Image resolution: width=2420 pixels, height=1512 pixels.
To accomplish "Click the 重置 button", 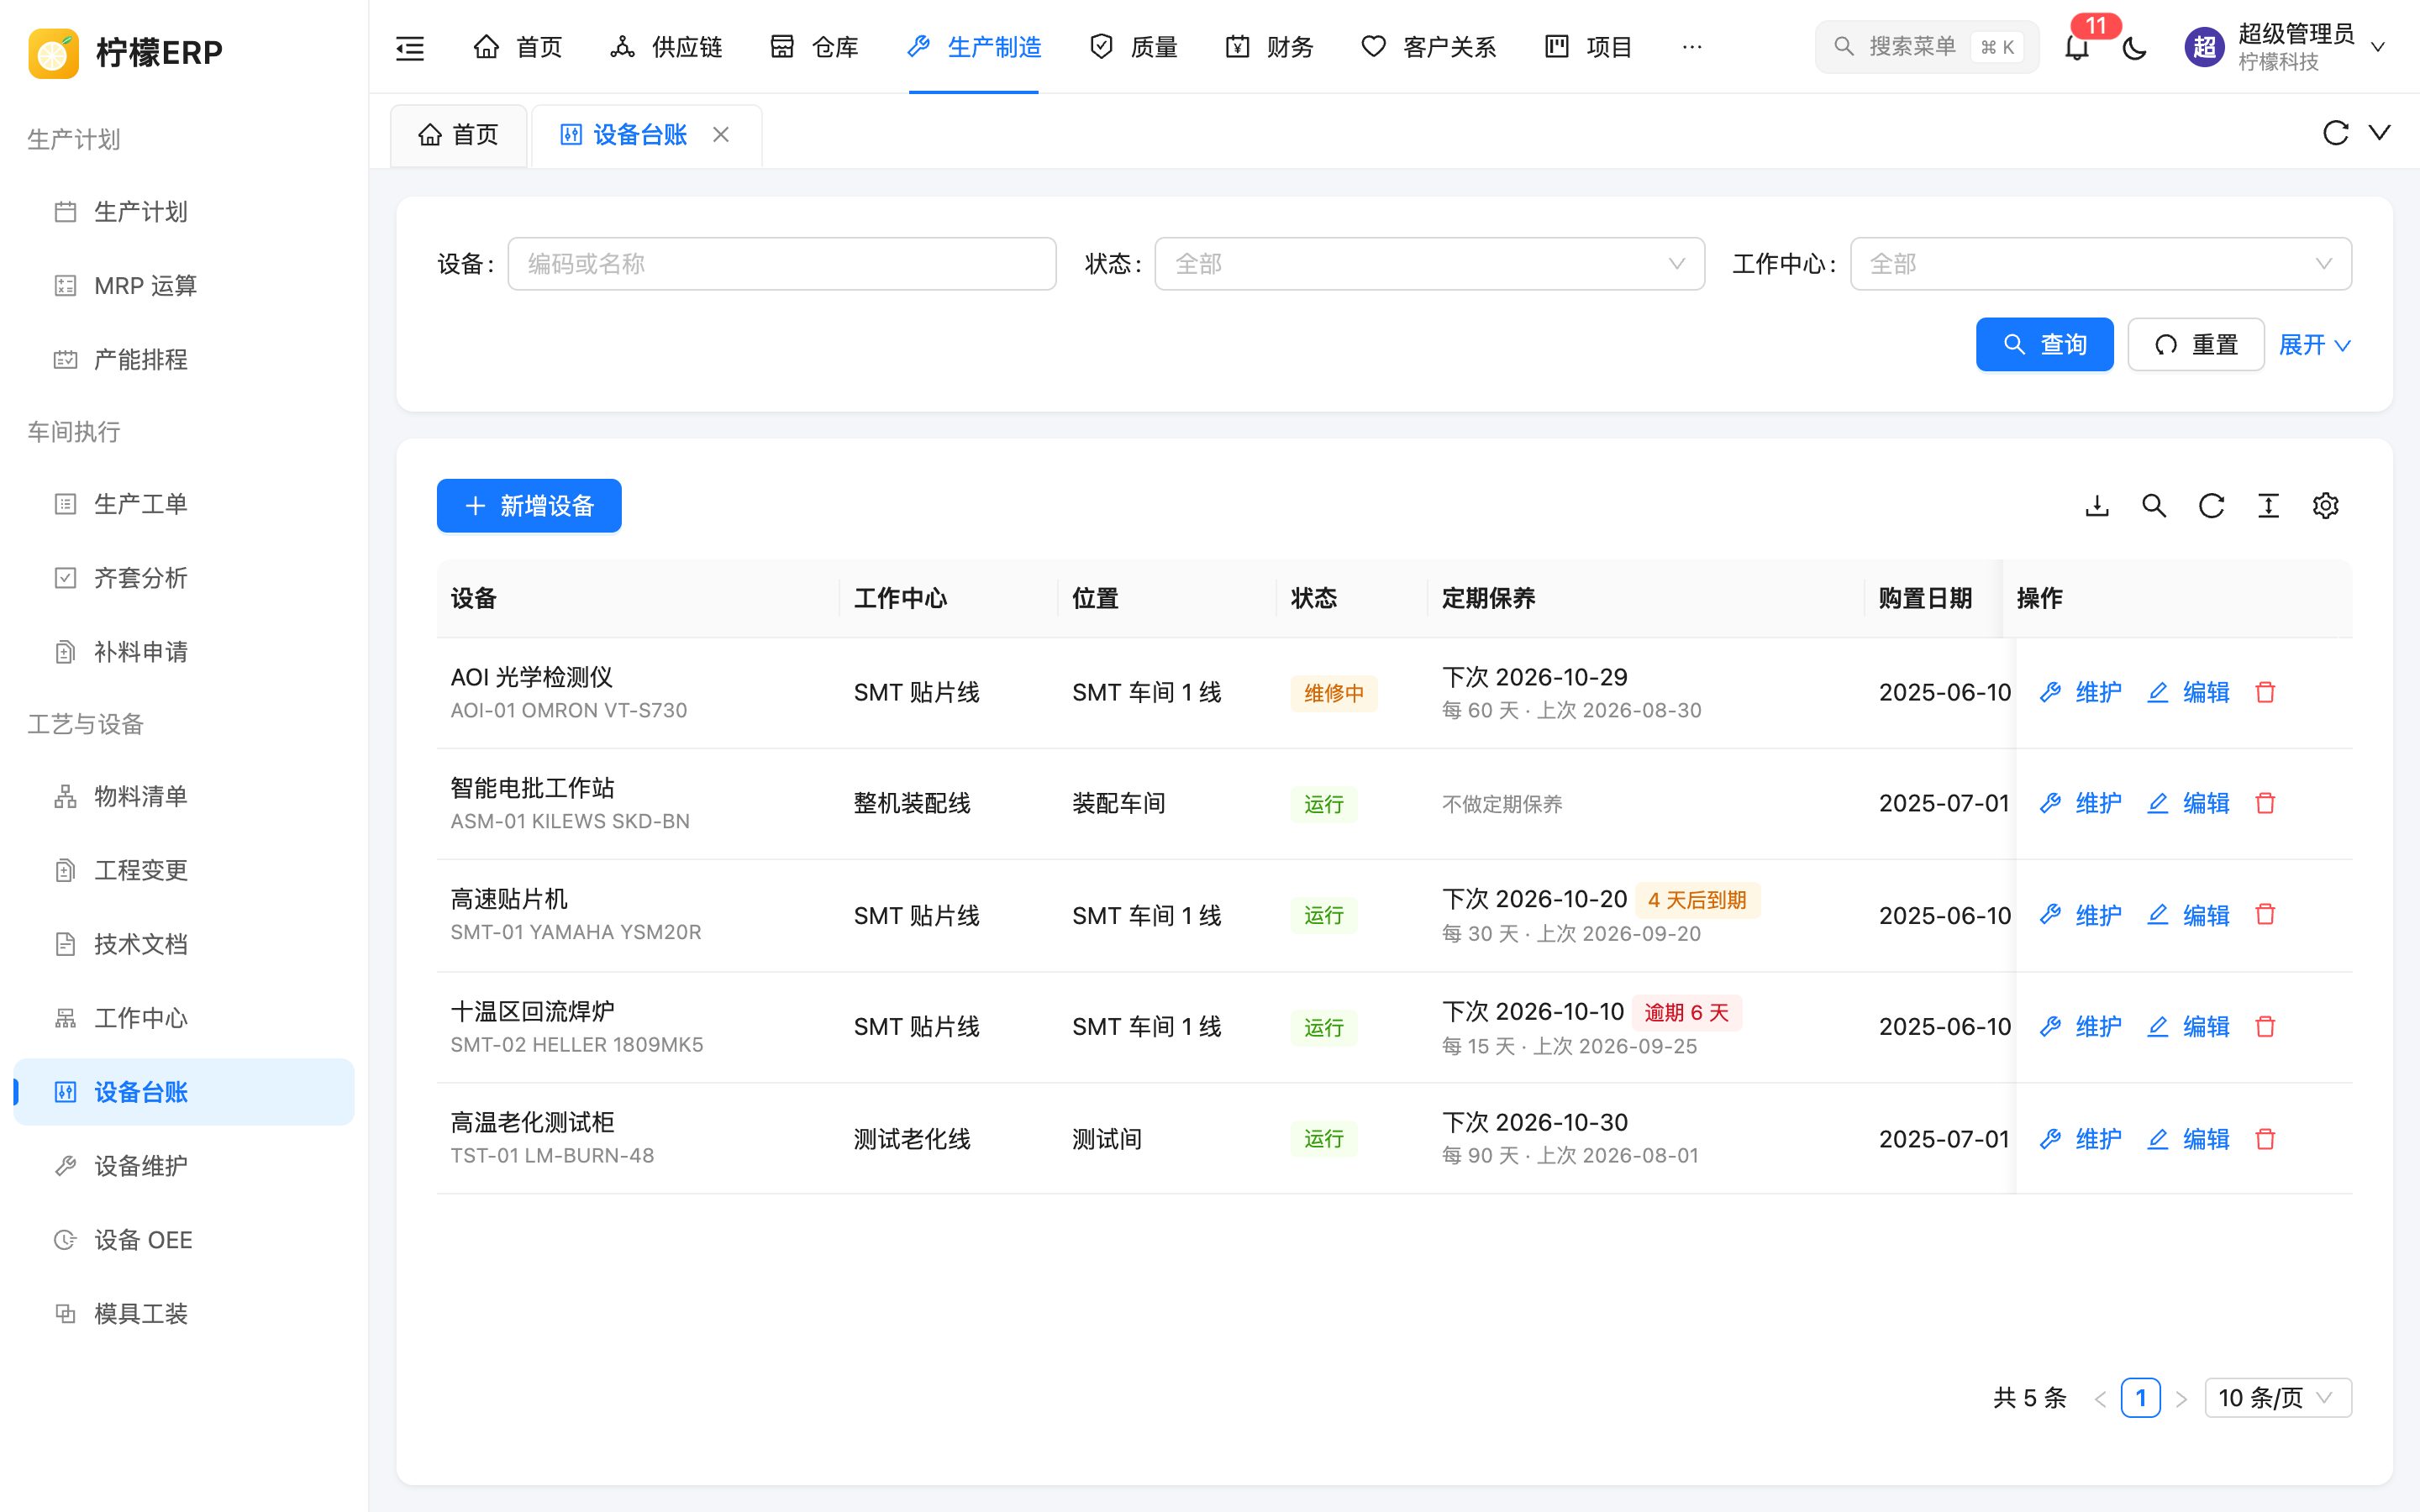I will tap(2196, 345).
